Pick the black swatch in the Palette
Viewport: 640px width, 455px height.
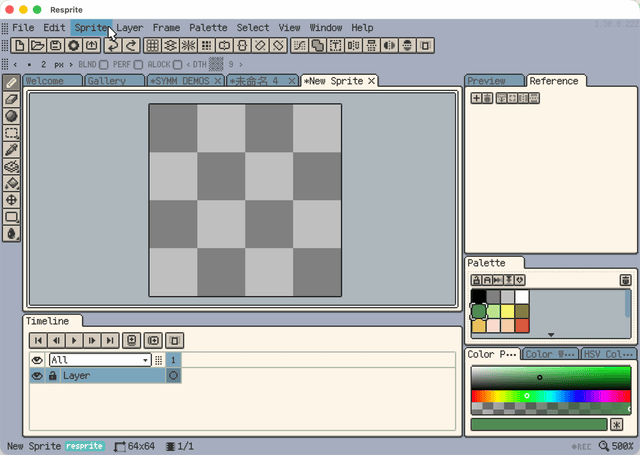(x=479, y=297)
